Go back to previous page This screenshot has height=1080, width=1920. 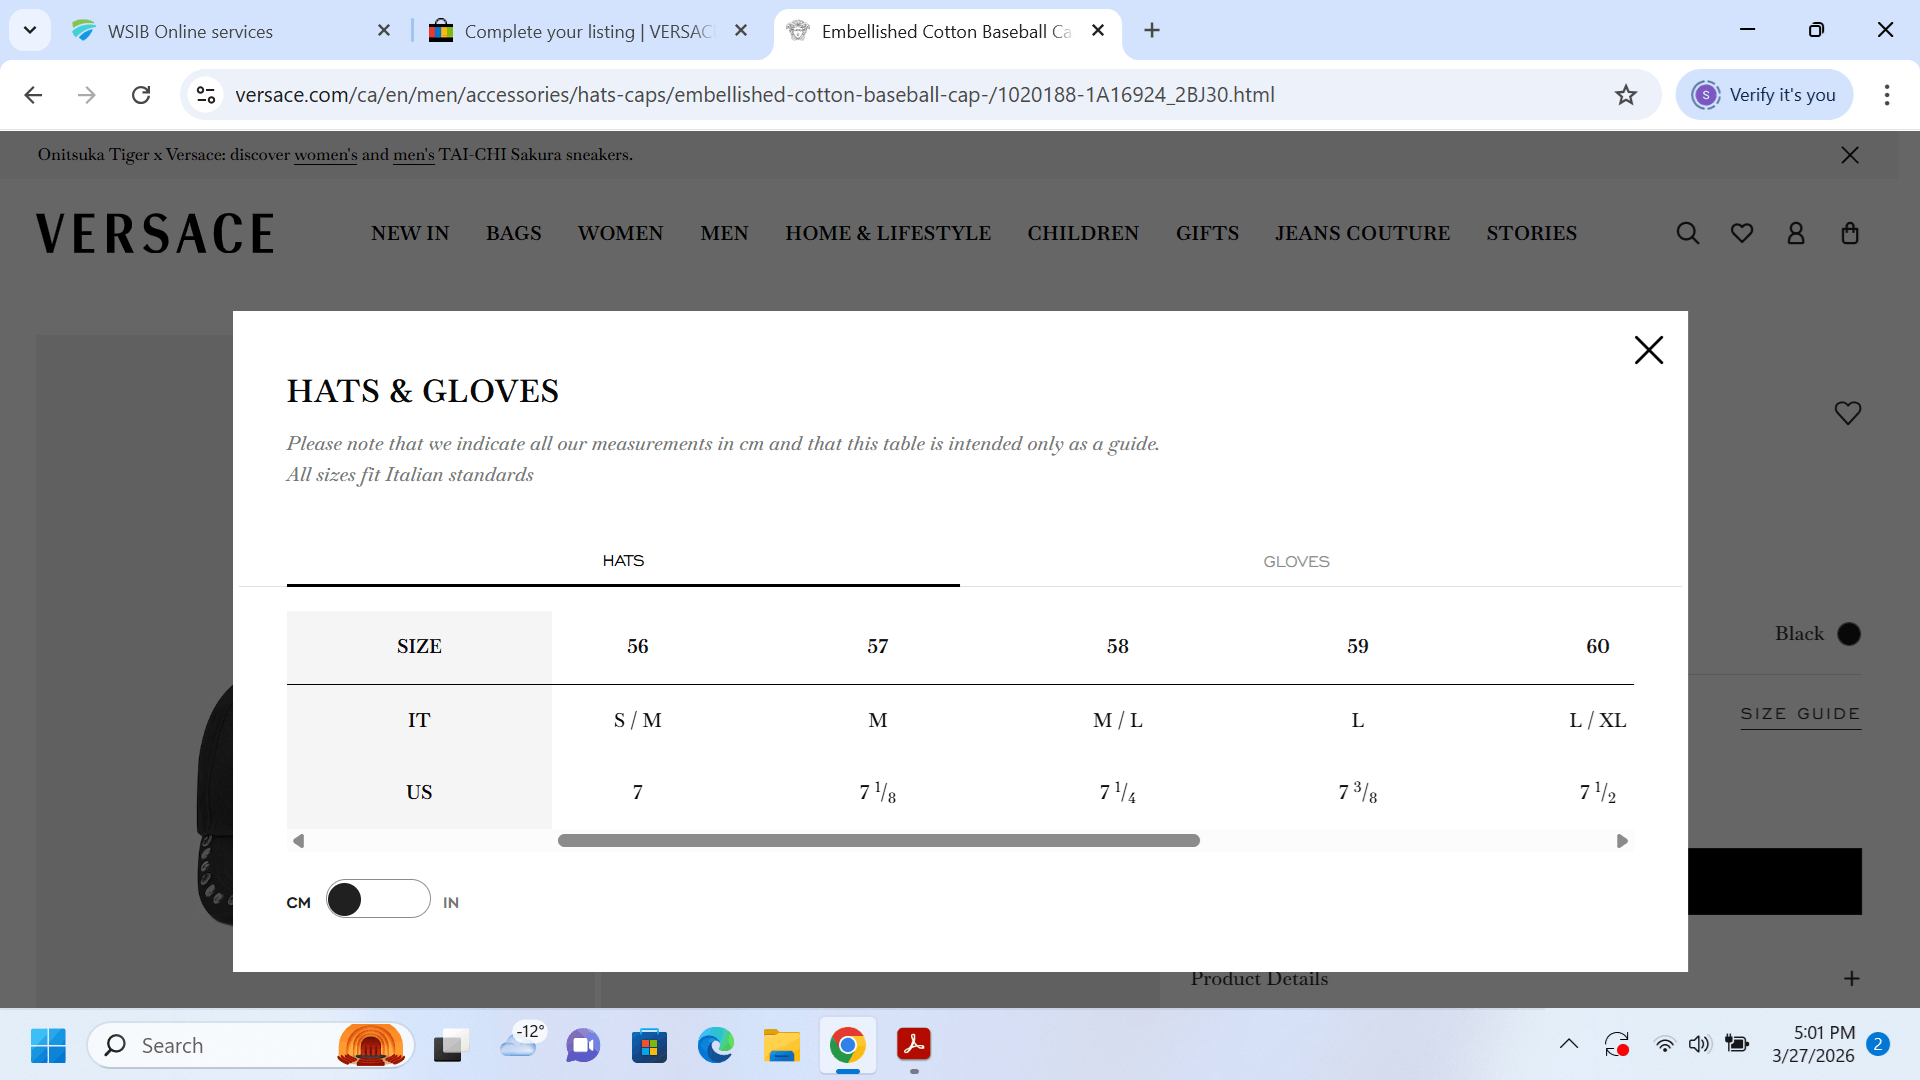[33, 95]
